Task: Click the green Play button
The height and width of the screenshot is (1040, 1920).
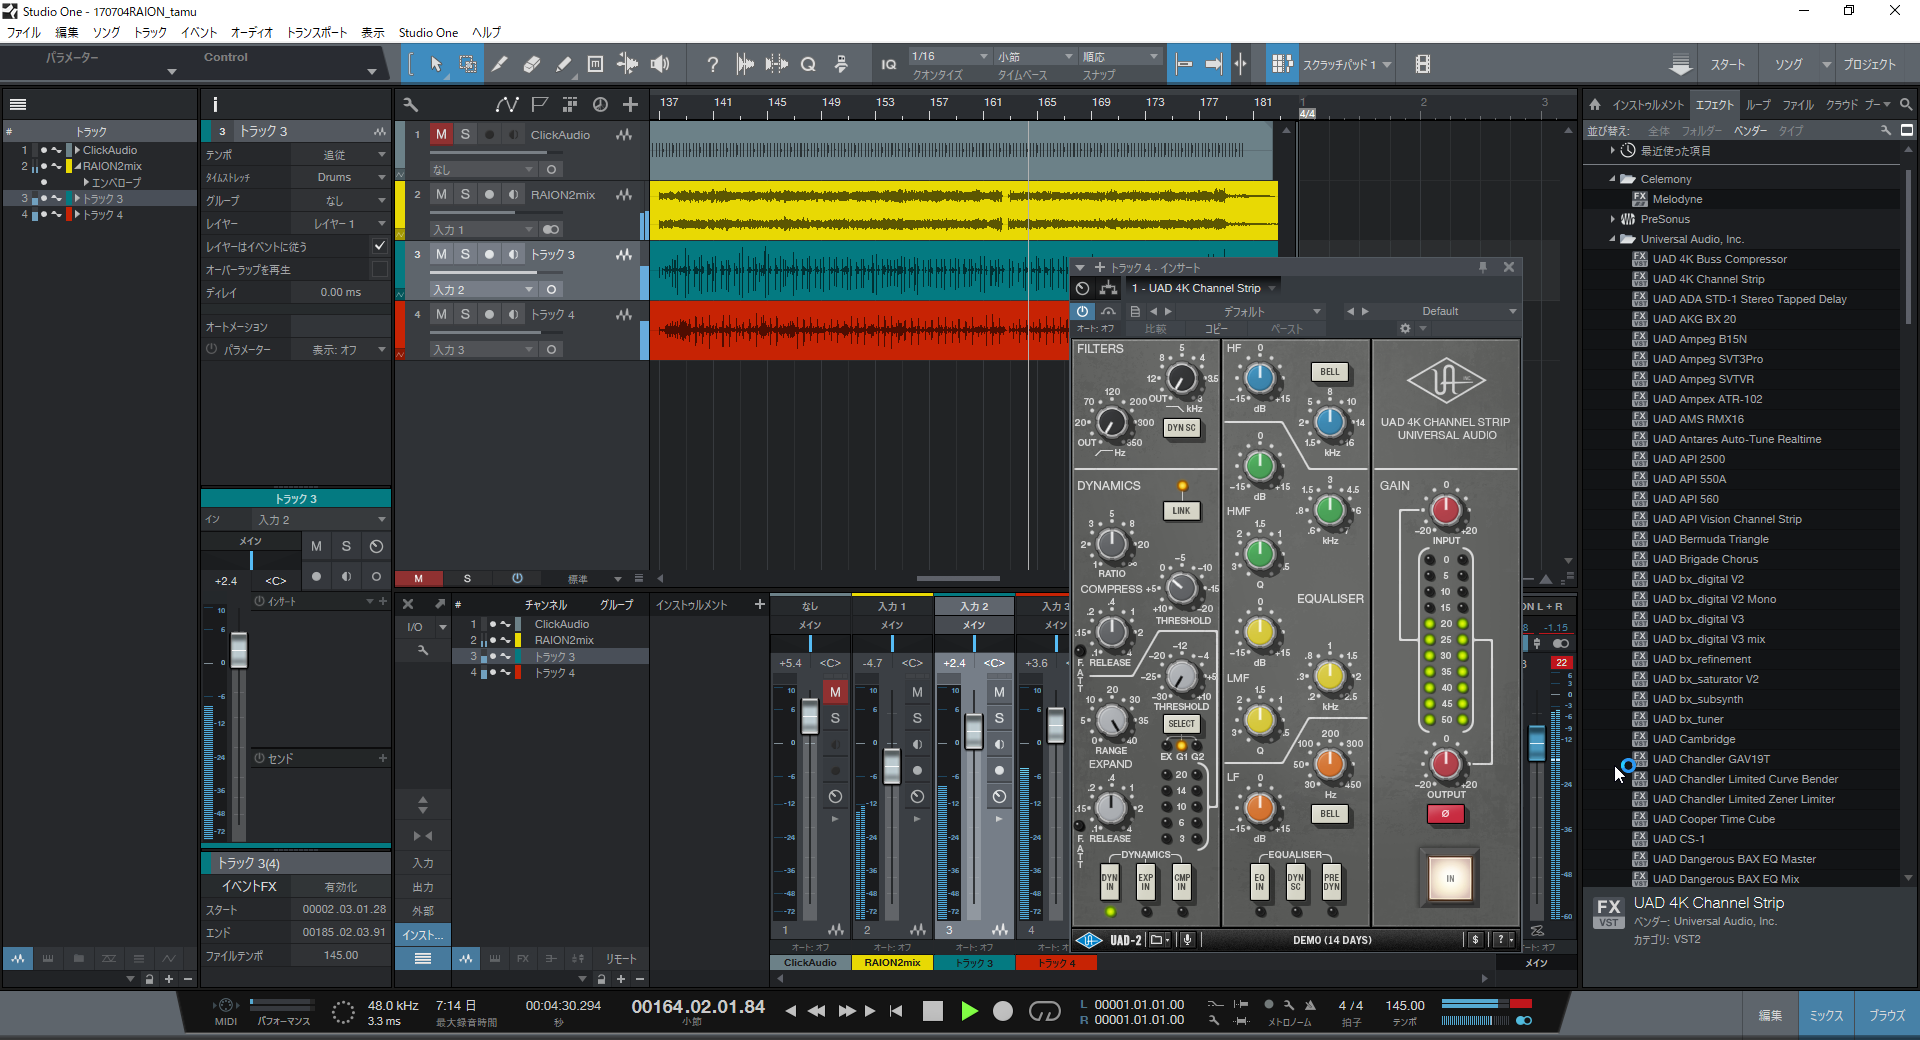Action: click(969, 1011)
